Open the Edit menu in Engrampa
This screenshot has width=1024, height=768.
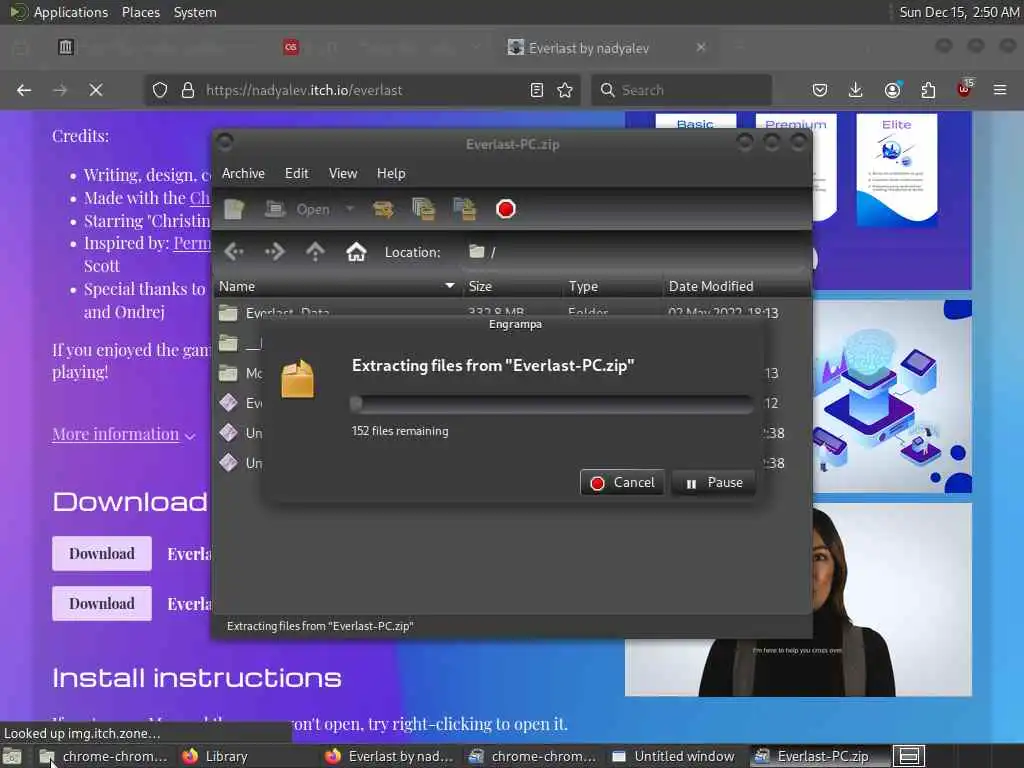(296, 173)
